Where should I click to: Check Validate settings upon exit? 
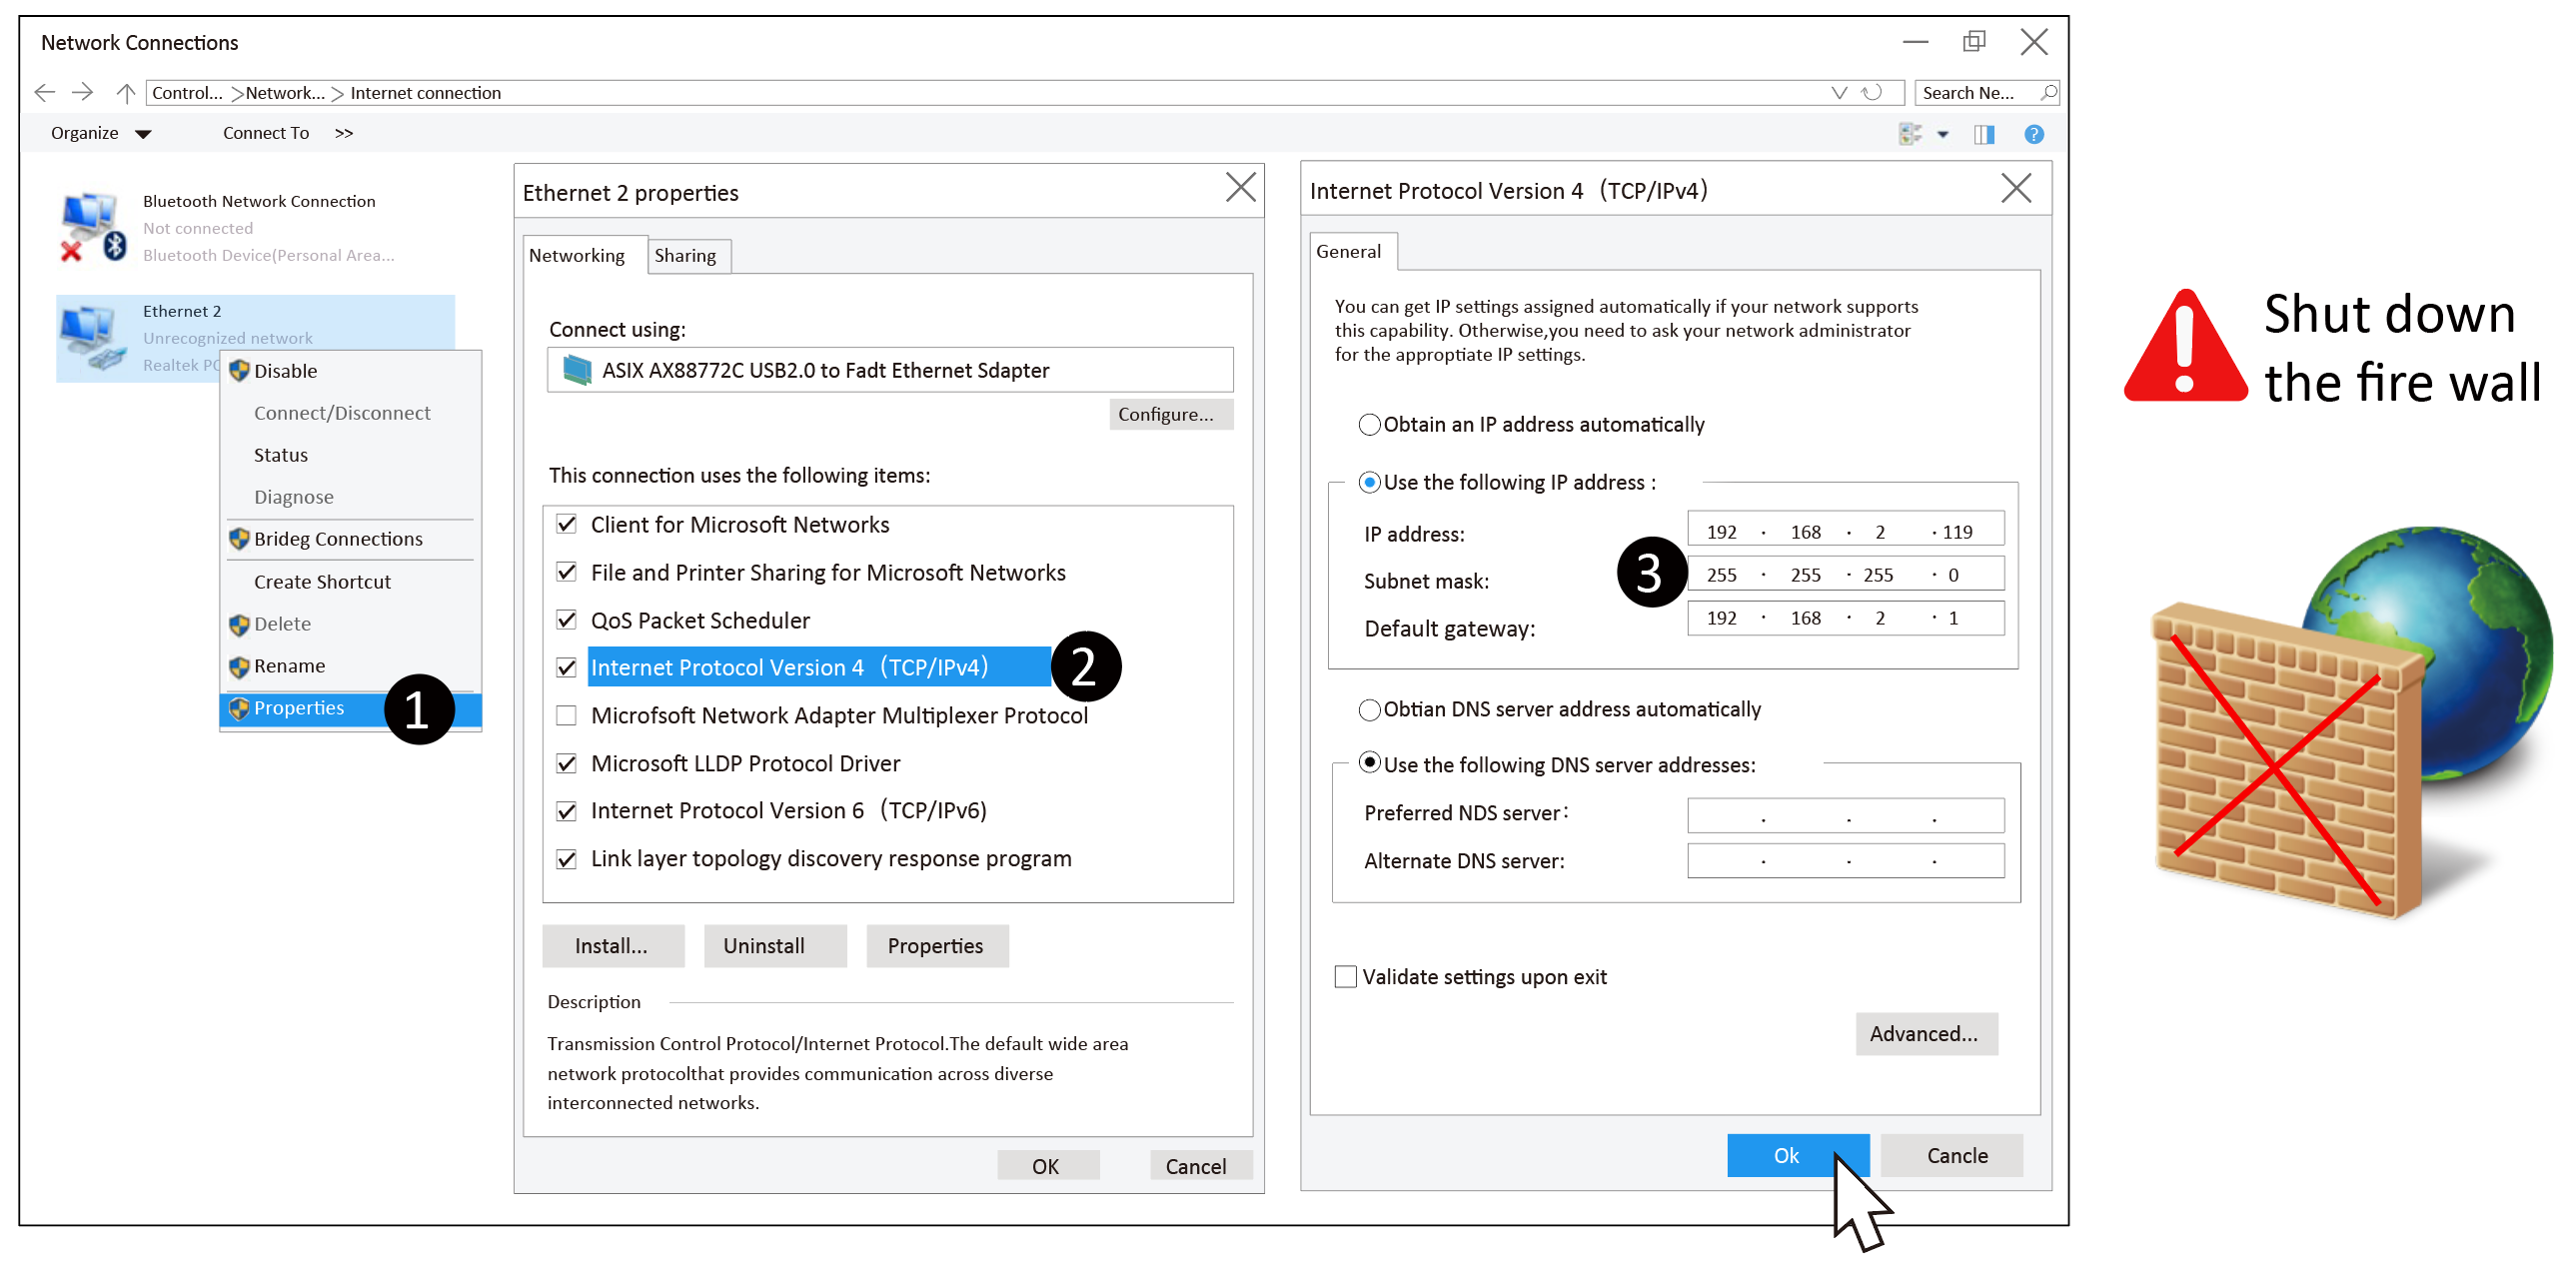click(x=1346, y=977)
